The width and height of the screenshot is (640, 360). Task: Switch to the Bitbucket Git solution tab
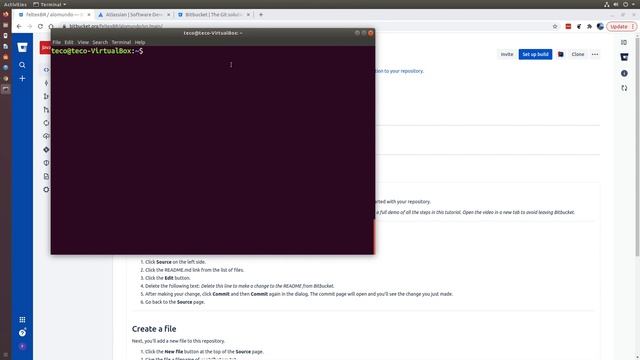[213, 15]
